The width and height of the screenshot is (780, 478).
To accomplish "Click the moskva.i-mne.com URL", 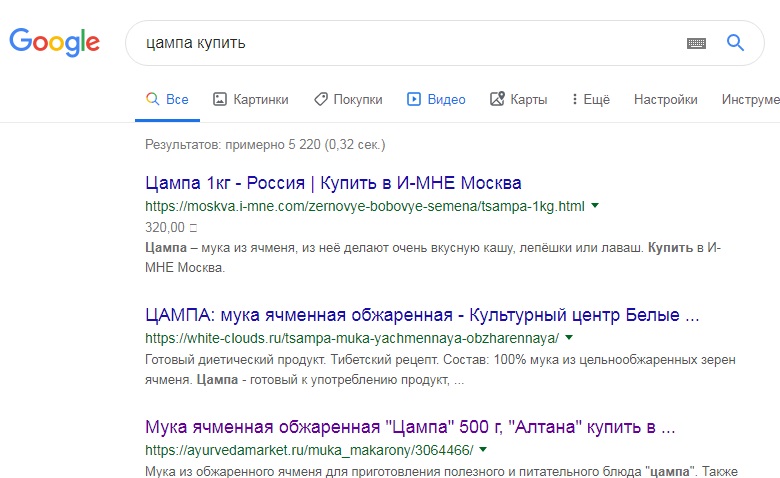I will click(365, 206).
